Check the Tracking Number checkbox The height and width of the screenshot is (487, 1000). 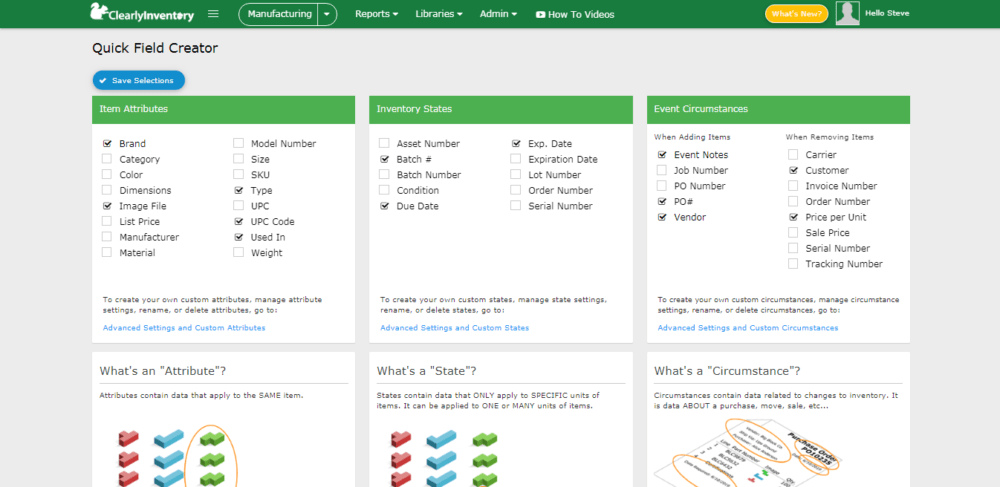pos(793,264)
